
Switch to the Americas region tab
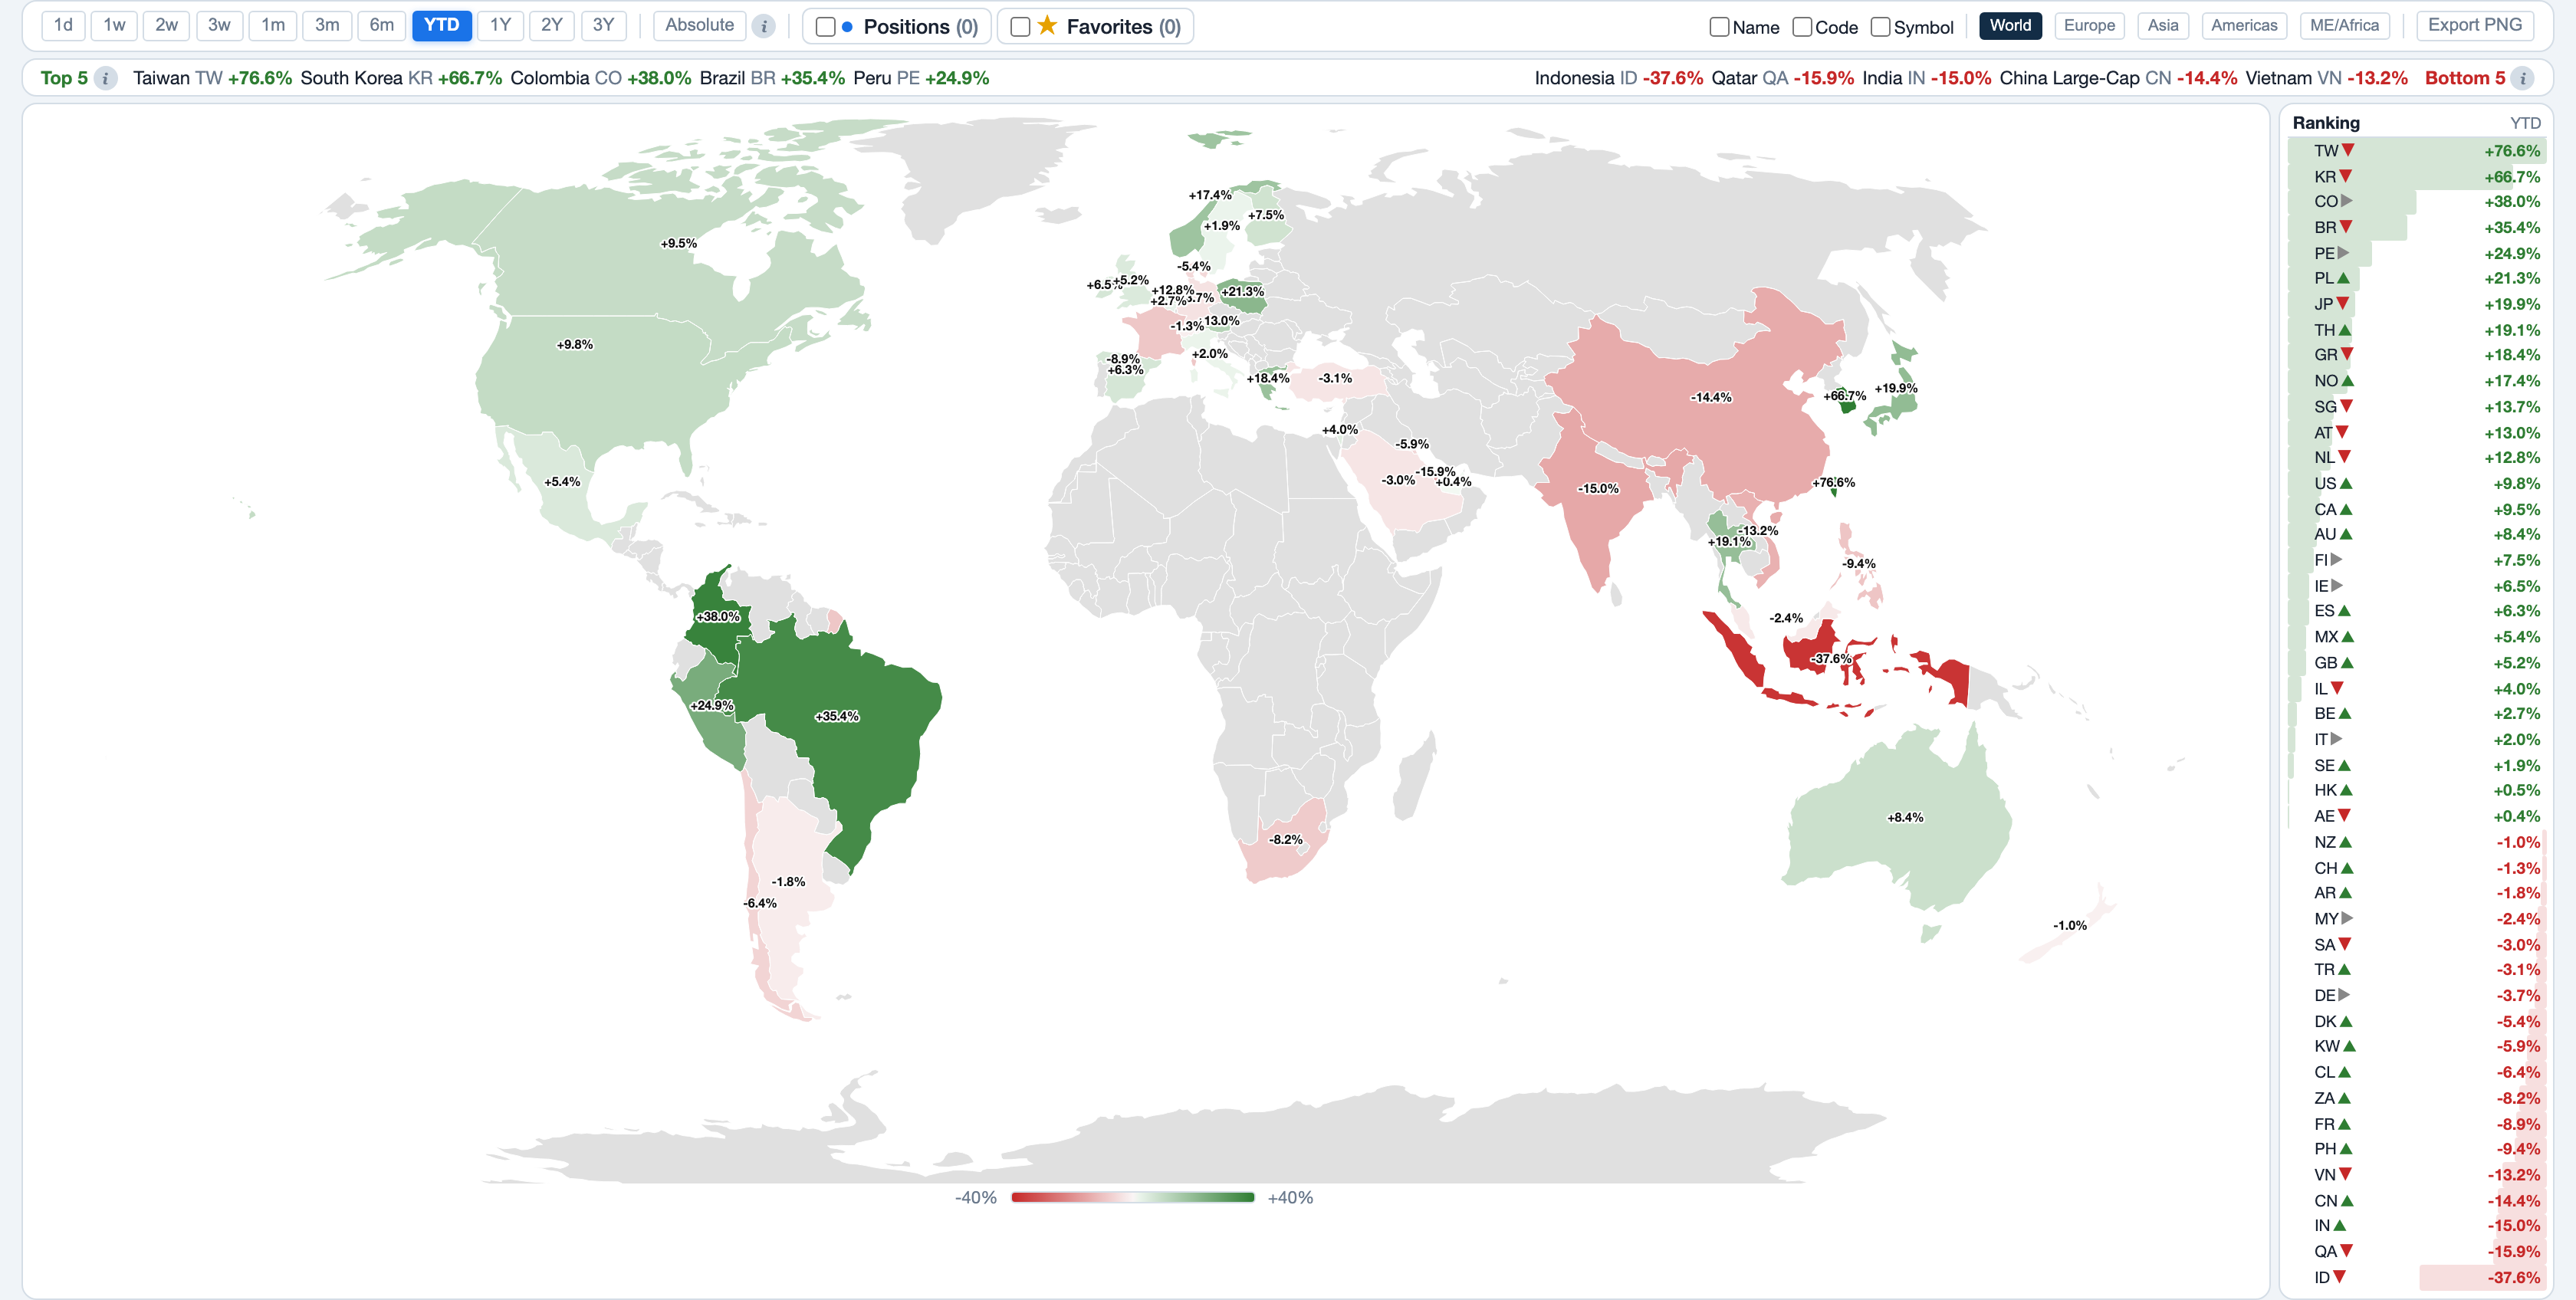2244,26
